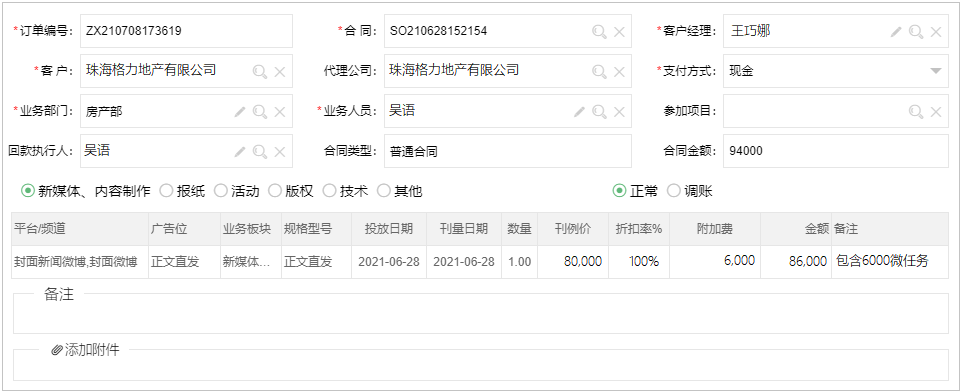Image resolution: width=961 pixels, height=392 pixels.
Task: Select the 新媒体… 业务板块 cell
Action: [x=251, y=262]
